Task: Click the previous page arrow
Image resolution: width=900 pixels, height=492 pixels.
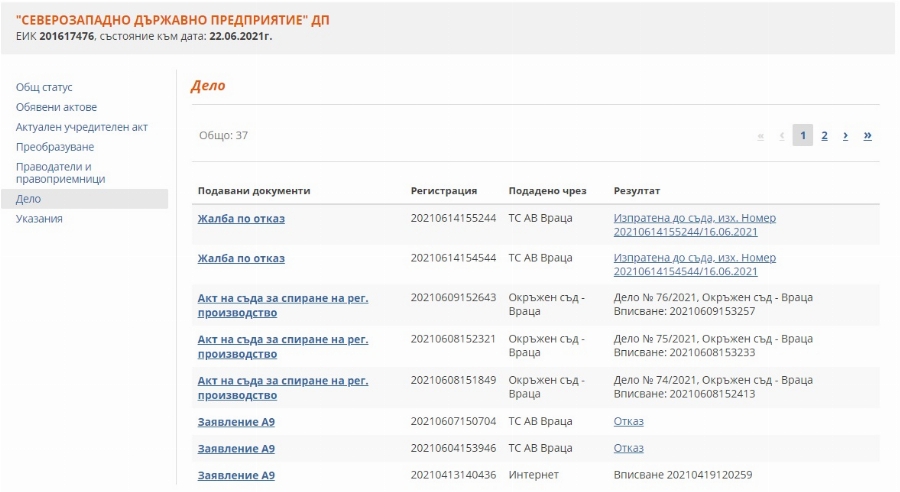Action: pyautogui.click(x=781, y=136)
